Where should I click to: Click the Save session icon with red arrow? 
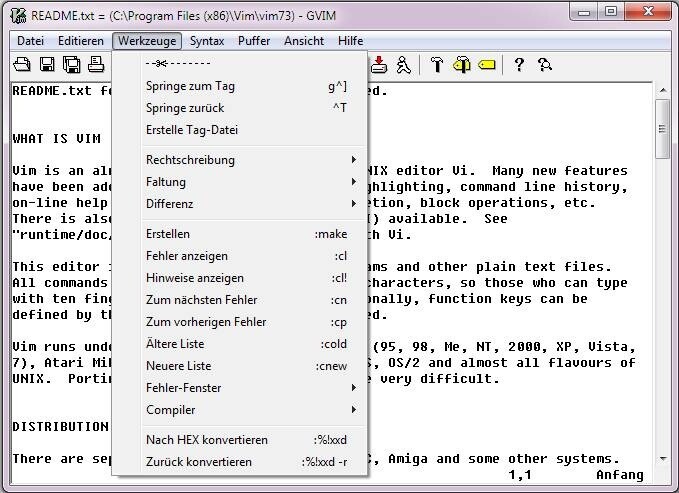pos(379,65)
